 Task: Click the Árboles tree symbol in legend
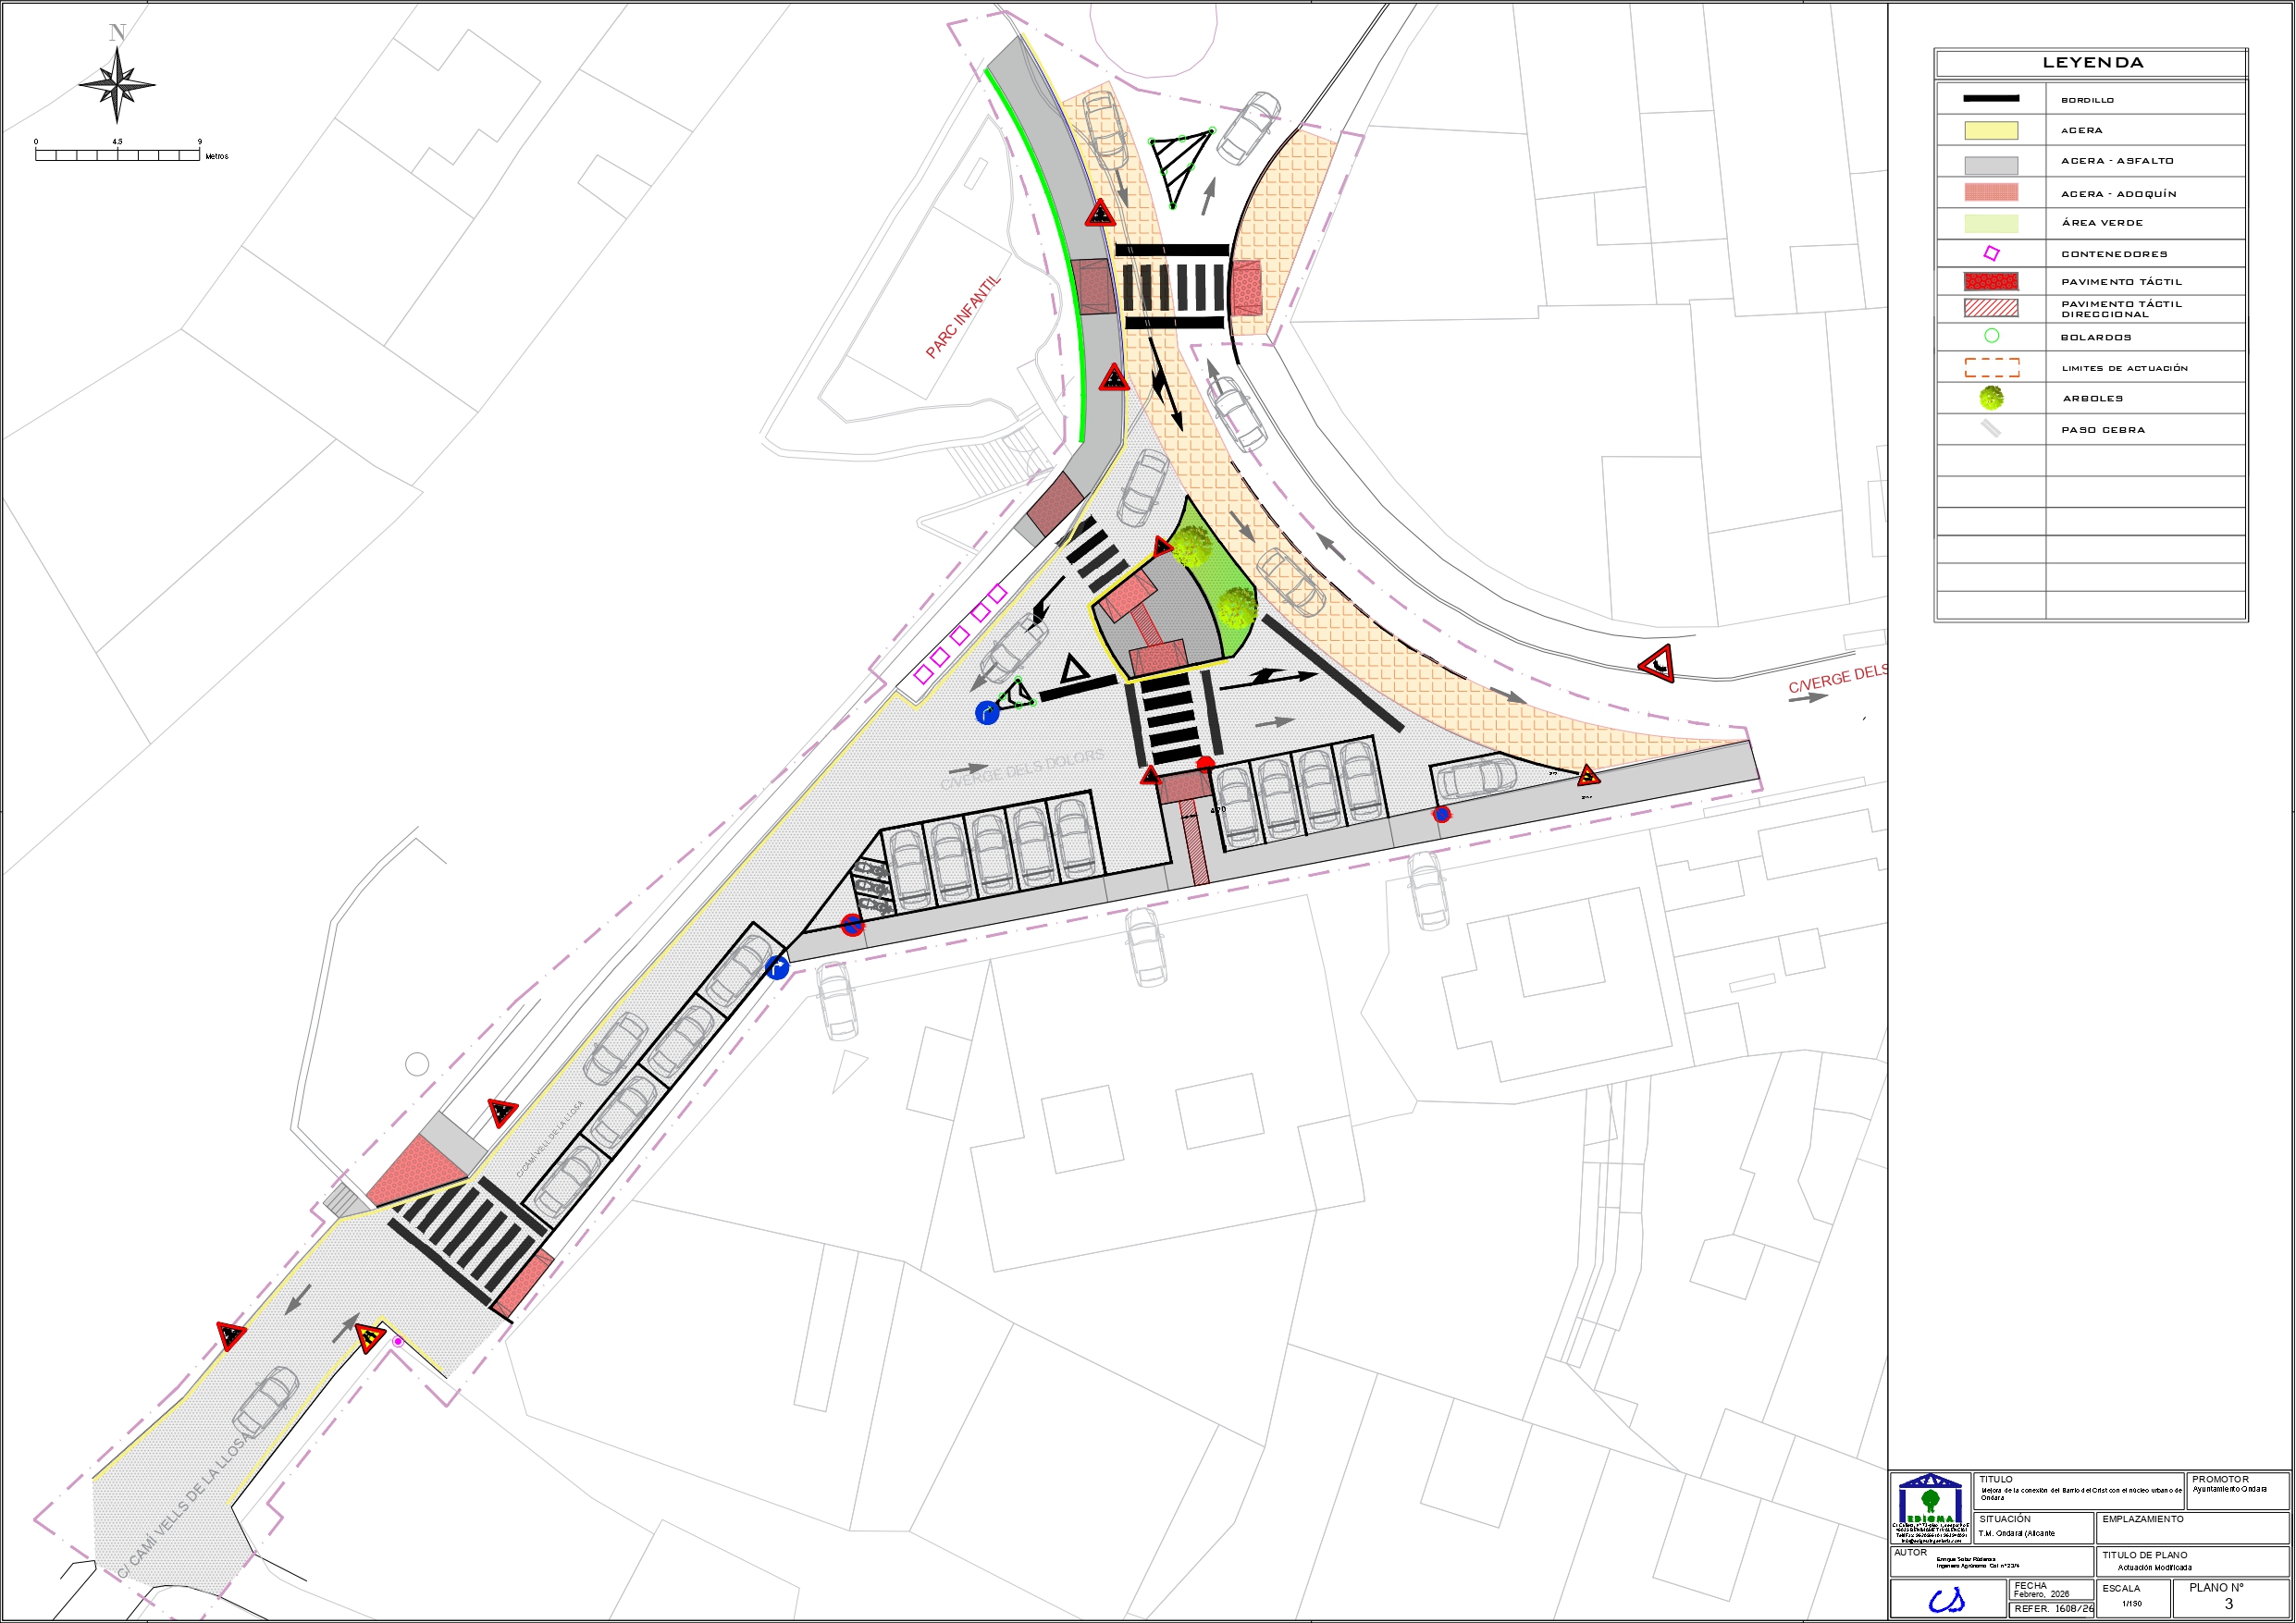click(x=1991, y=398)
